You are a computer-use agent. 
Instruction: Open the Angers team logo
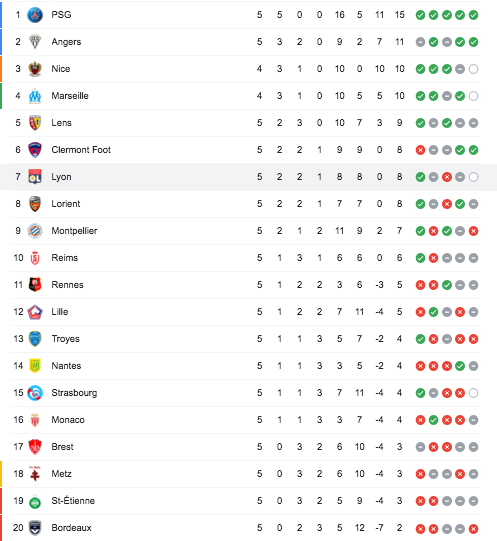[x=35, y=42]
